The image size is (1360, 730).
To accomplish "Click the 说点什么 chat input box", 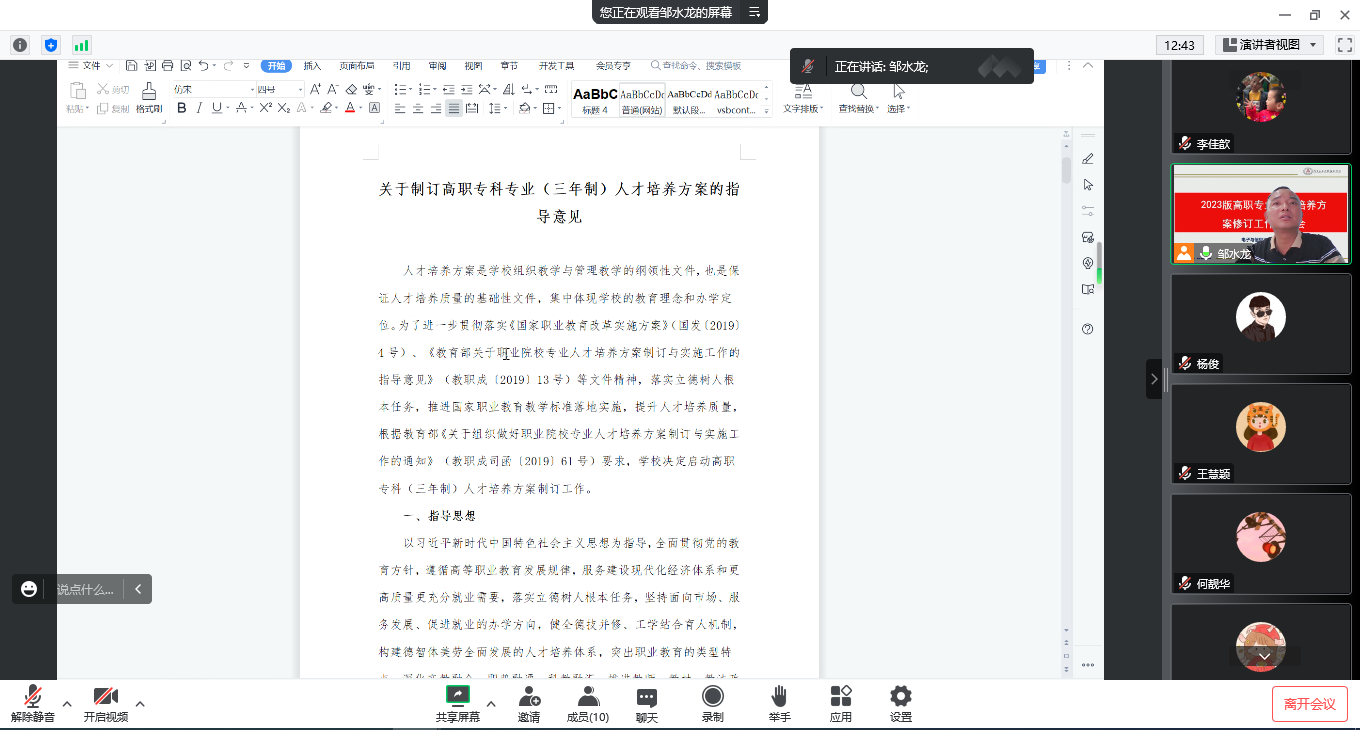I will click(x=84, y=589).
